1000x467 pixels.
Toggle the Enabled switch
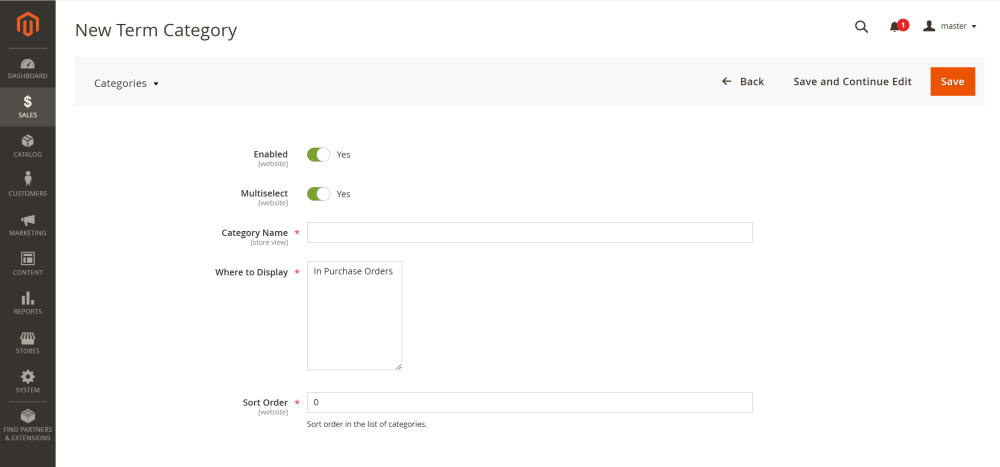[x=318, y=154]
